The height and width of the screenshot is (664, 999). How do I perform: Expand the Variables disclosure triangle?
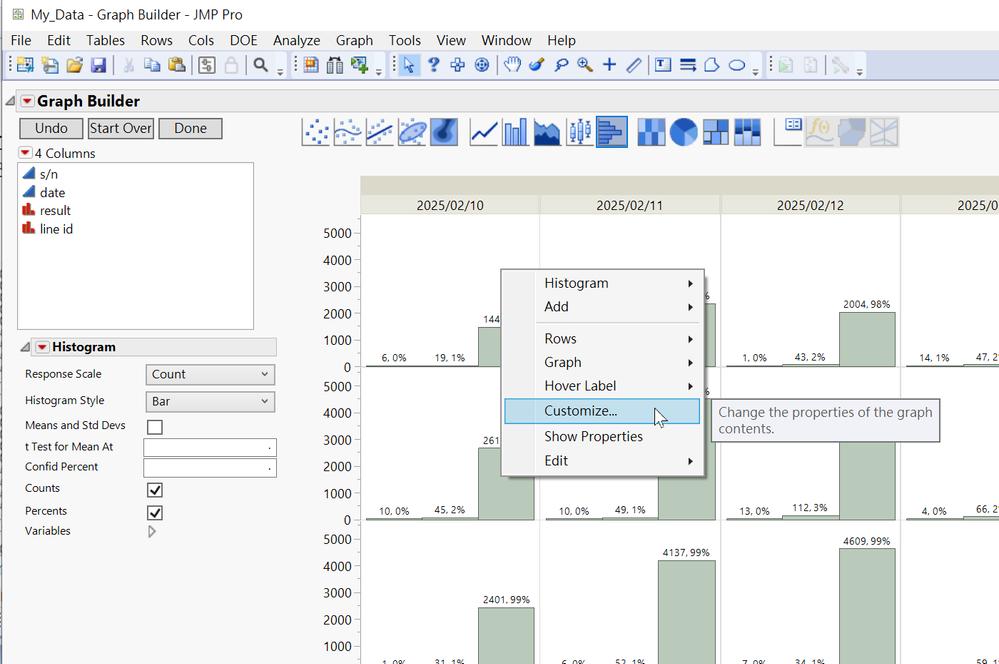(152, 531)
